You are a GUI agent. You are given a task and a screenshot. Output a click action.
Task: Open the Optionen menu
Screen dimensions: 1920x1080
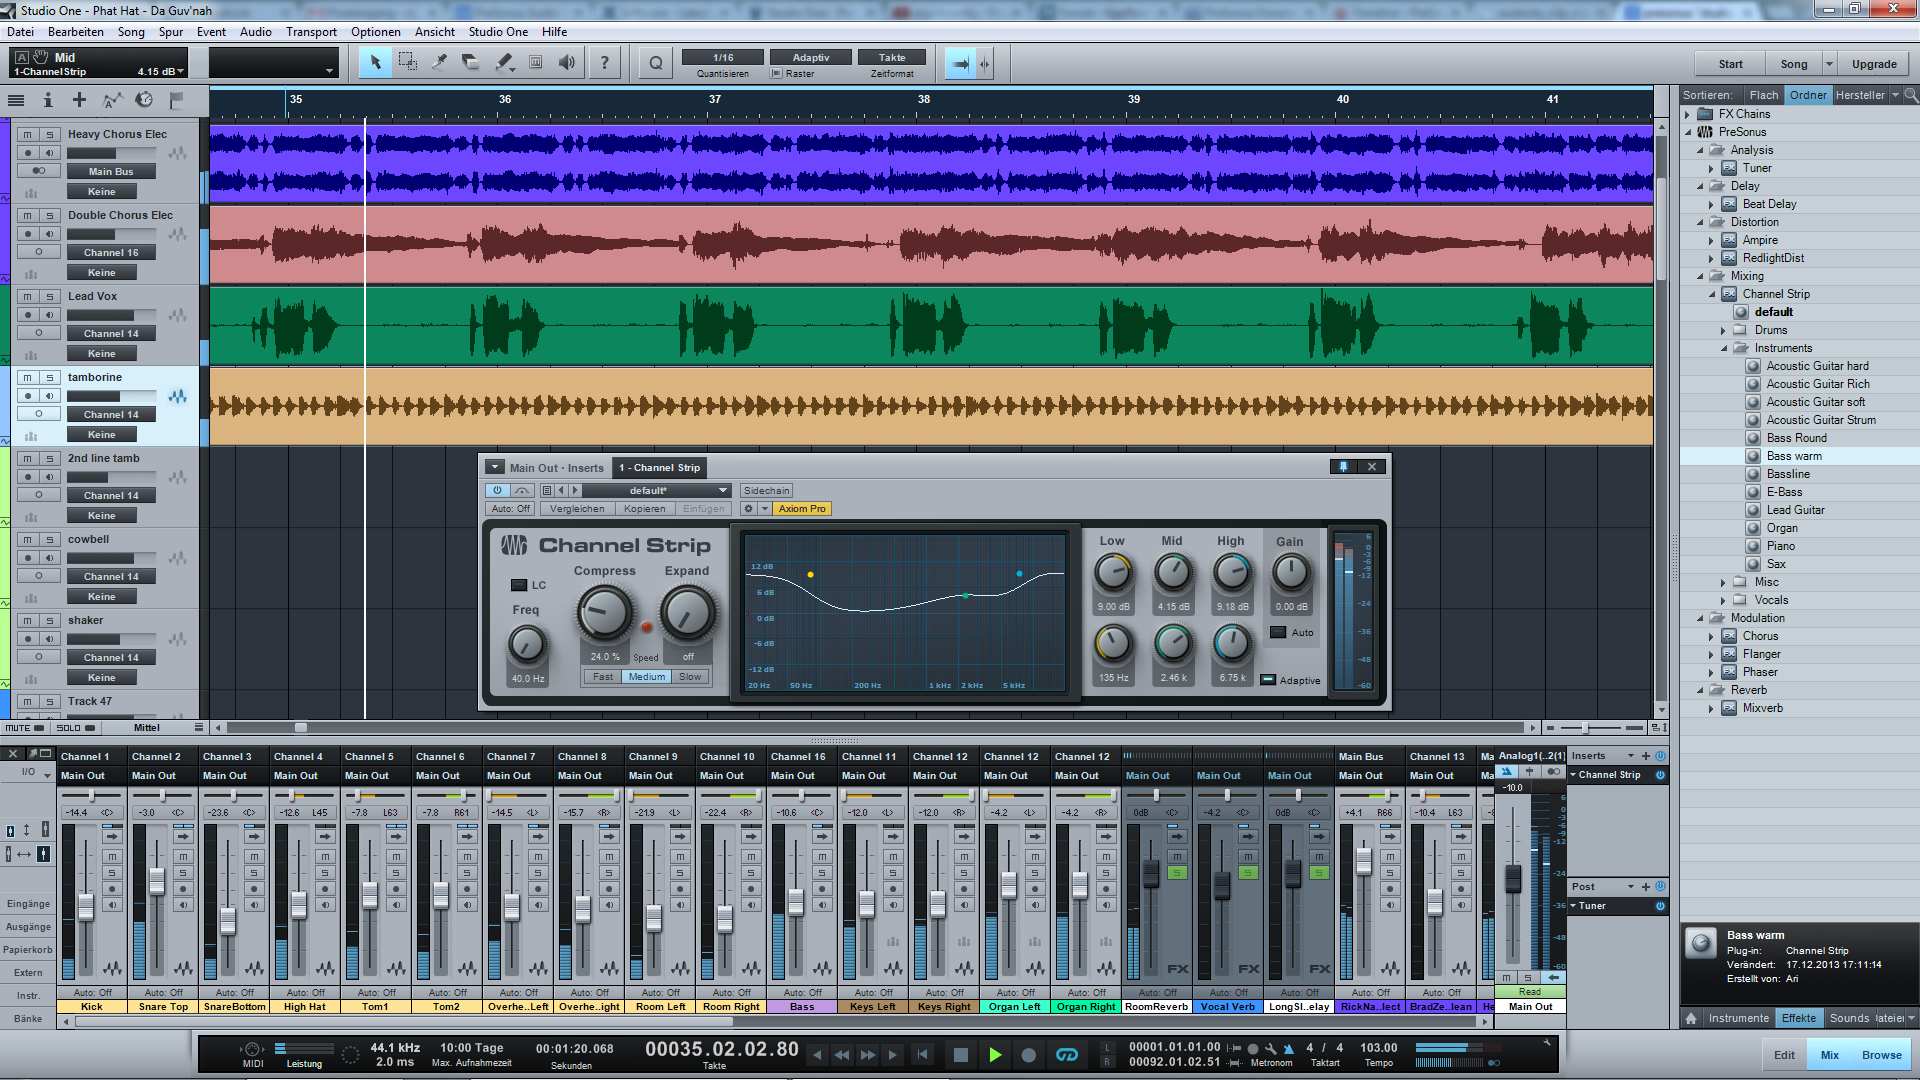(x=376, y=32)
